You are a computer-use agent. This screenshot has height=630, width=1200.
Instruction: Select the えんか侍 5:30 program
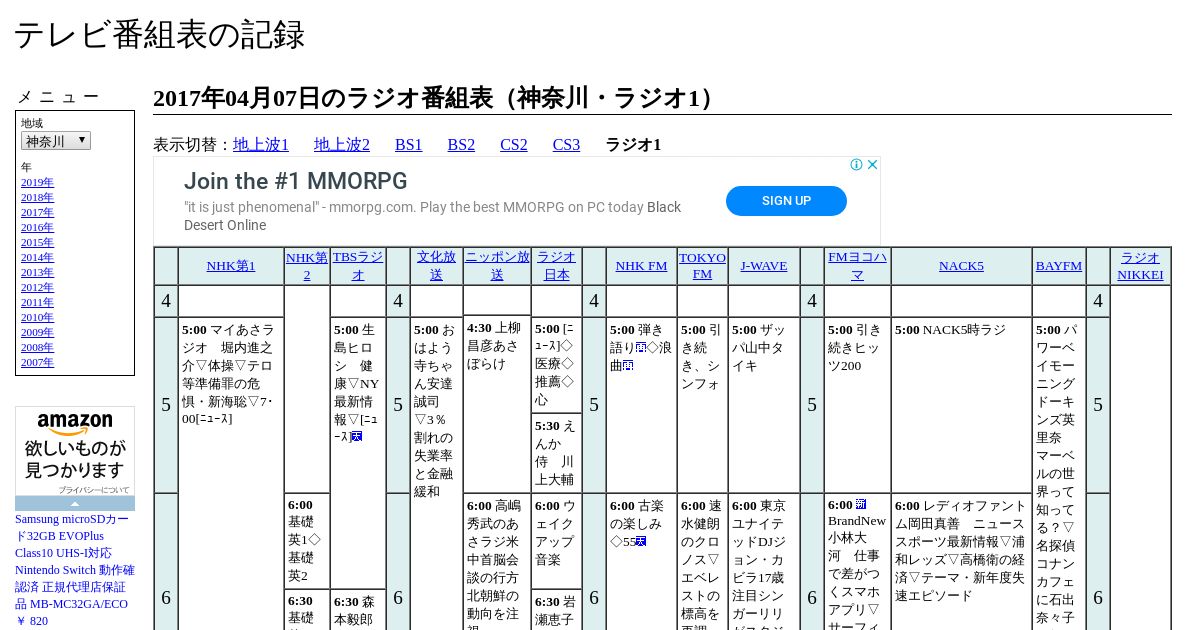556,452
